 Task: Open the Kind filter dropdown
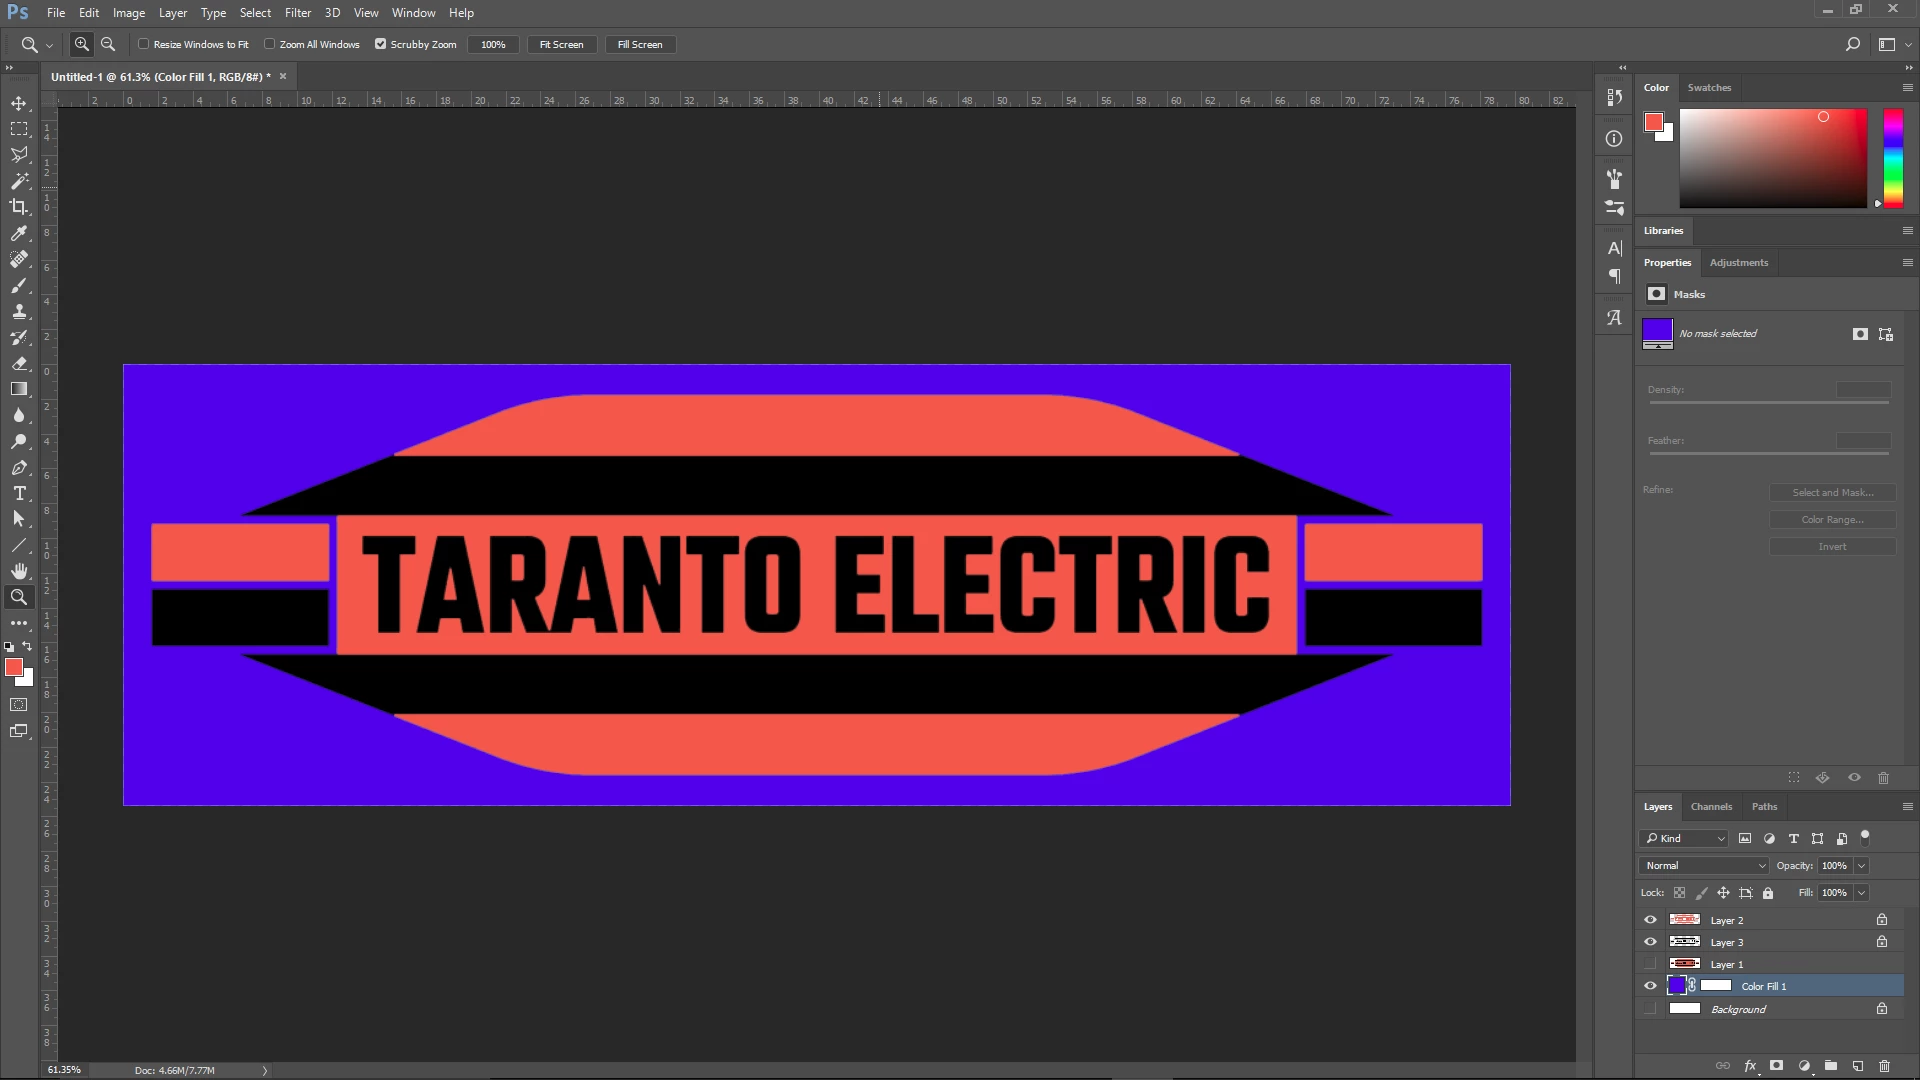coord(1684,839)
